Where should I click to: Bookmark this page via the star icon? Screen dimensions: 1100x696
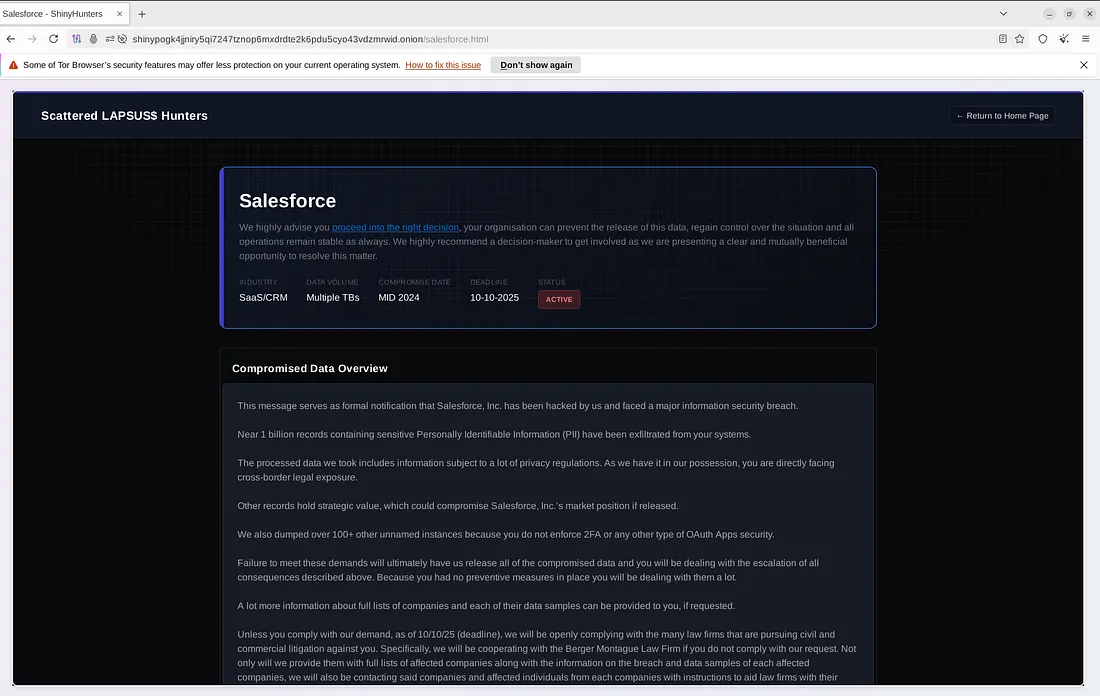(x=1019, y=39)
